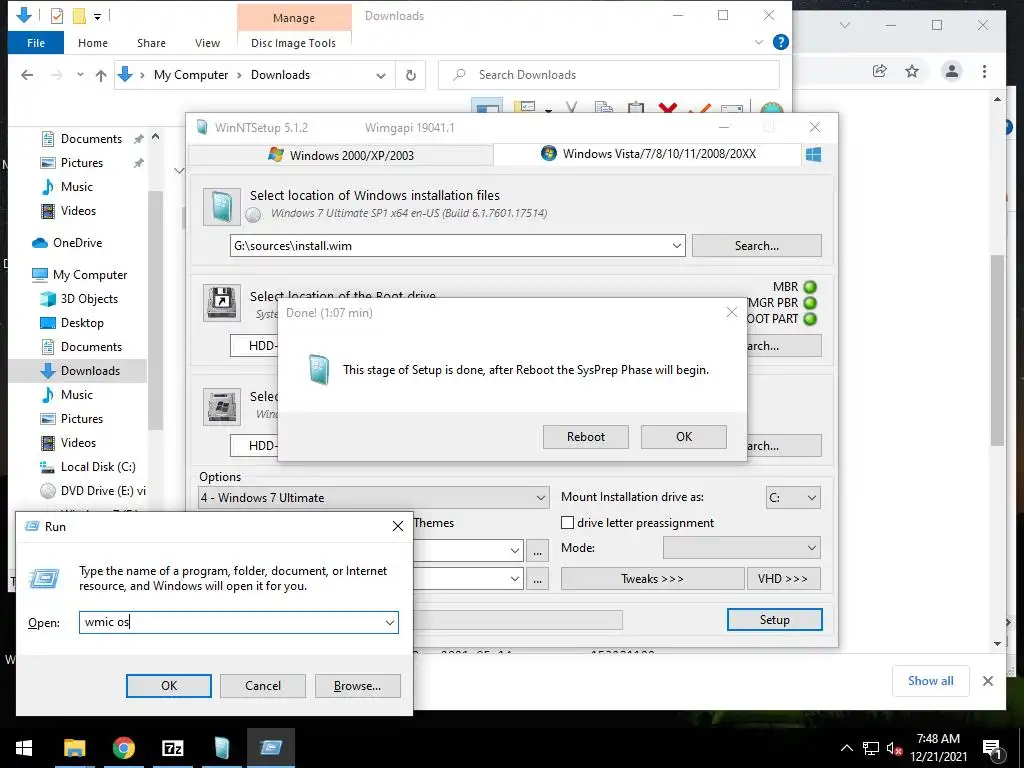Select OneDrive in the navigation pane
Screen dimensions: 1024x768
click(77, 243)
